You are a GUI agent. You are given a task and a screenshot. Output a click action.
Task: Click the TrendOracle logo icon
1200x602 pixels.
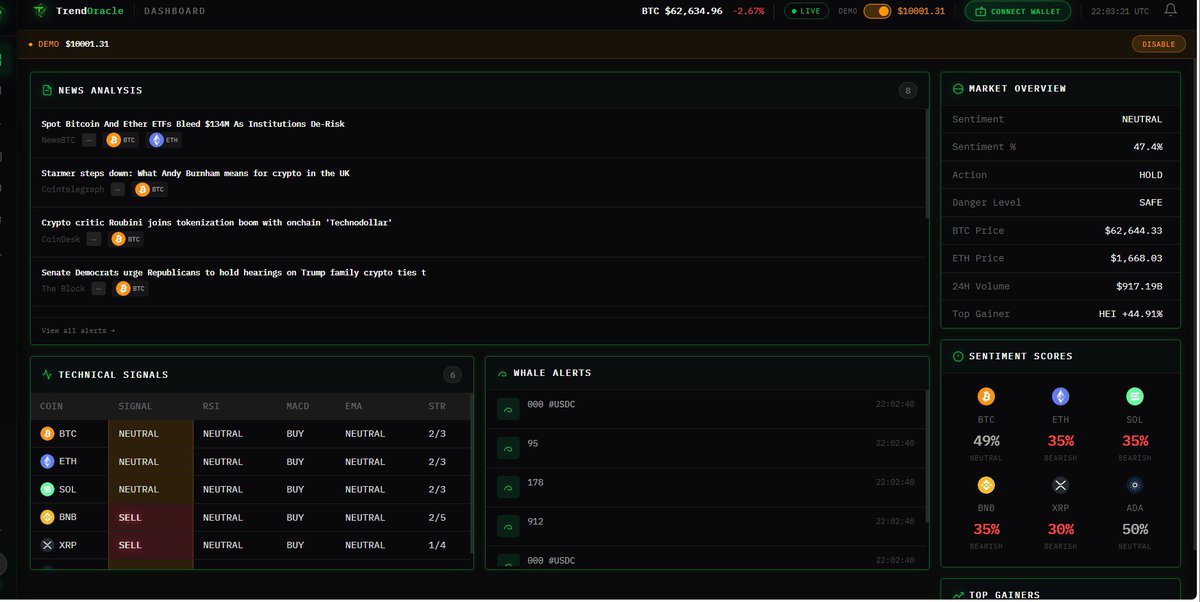point(40,11)
